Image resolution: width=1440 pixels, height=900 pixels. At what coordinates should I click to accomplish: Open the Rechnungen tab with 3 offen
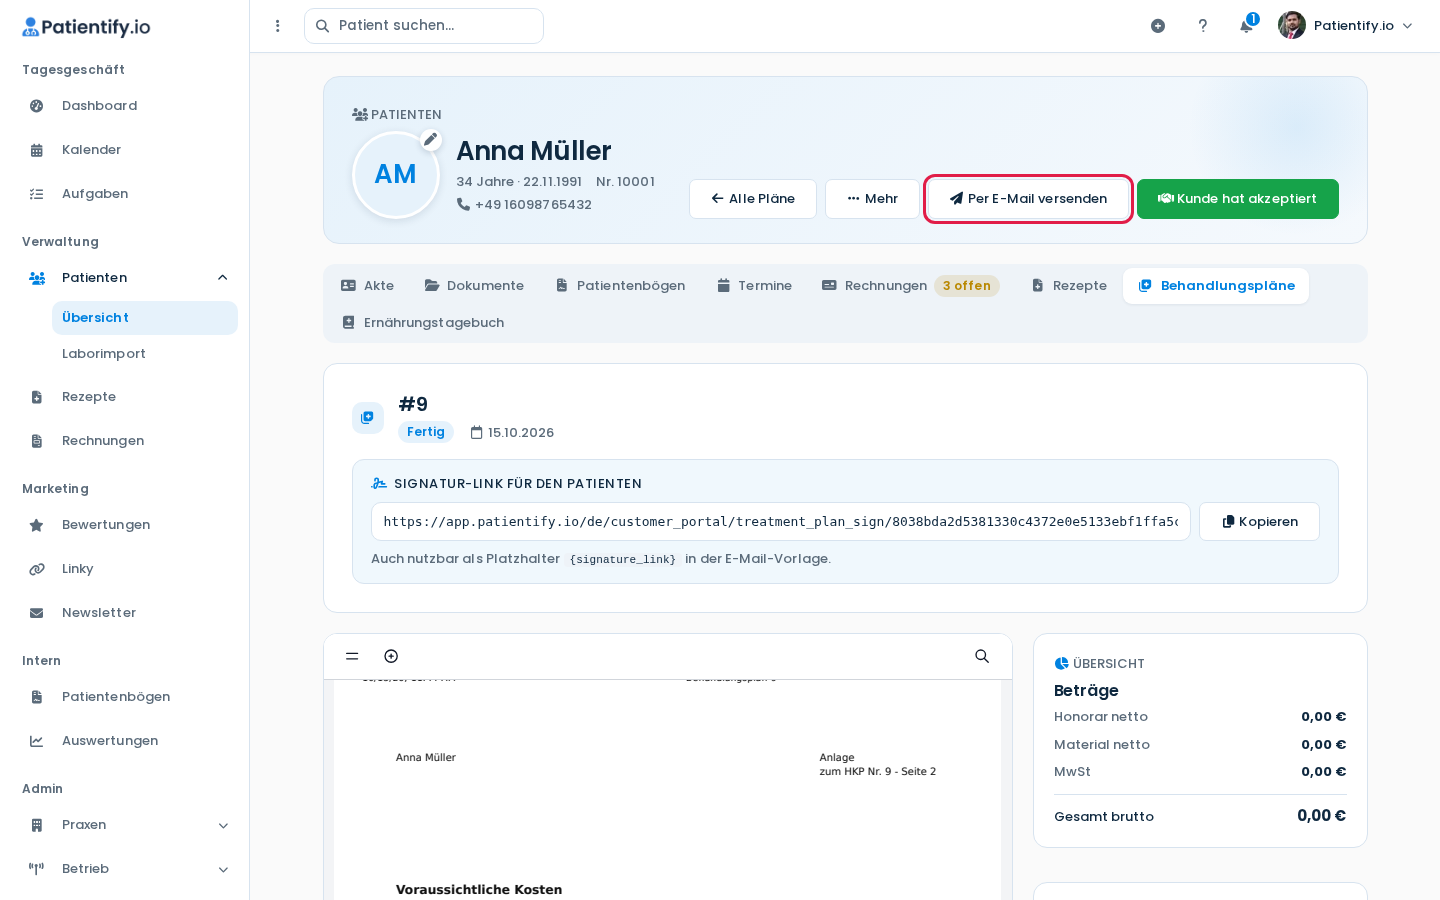click(910, 286)
